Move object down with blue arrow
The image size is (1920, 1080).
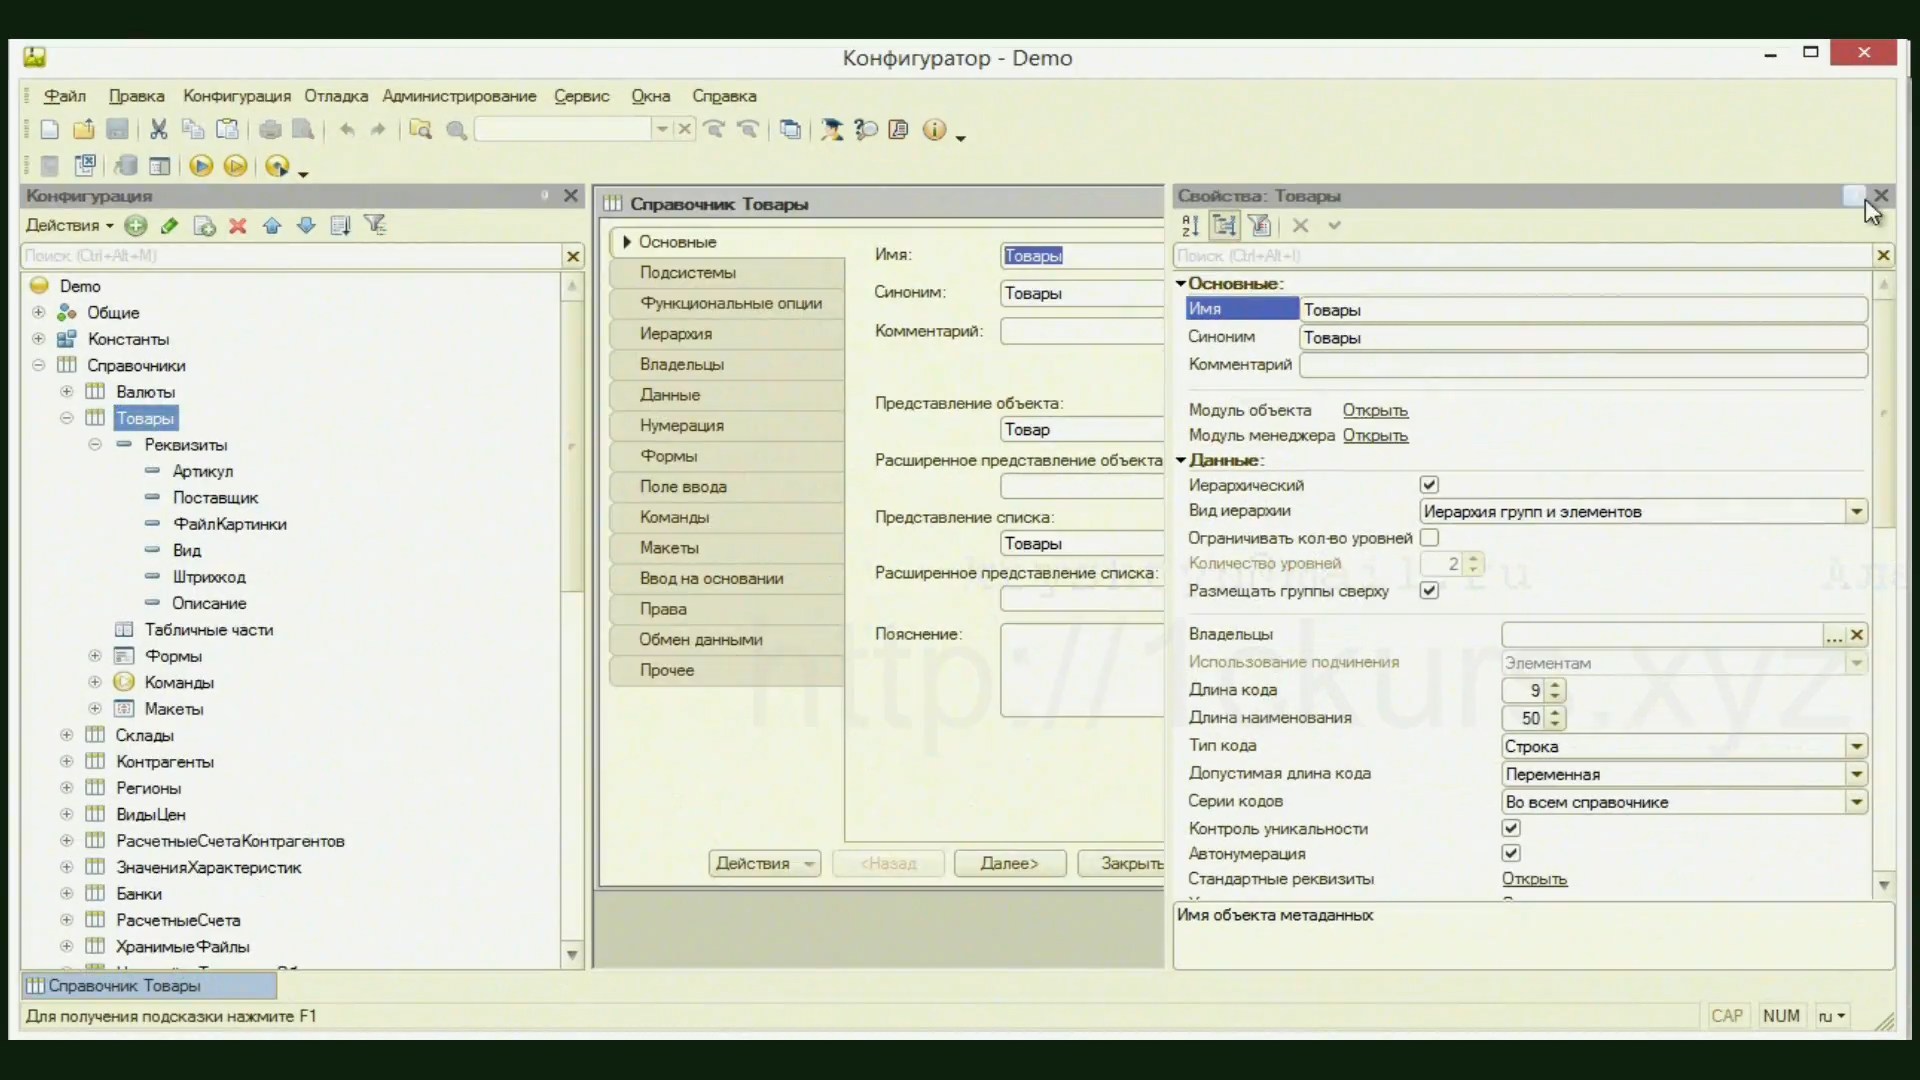click(x=306, y=226)
